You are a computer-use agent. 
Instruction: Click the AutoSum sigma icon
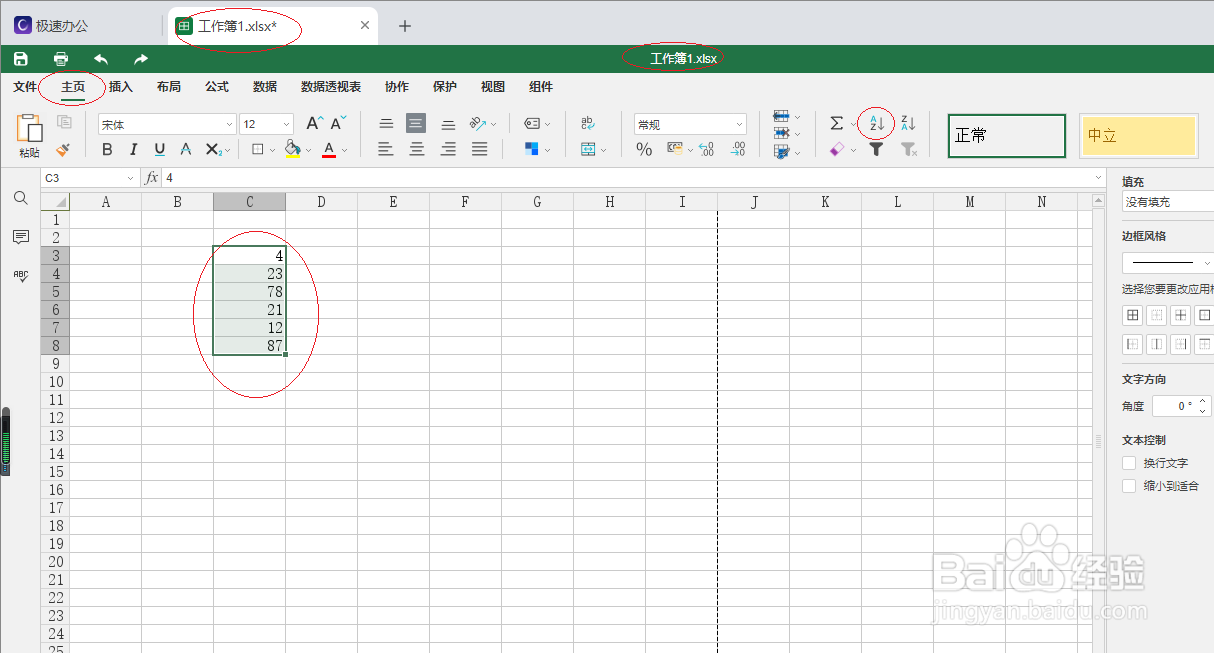click(x=837, y=123)
